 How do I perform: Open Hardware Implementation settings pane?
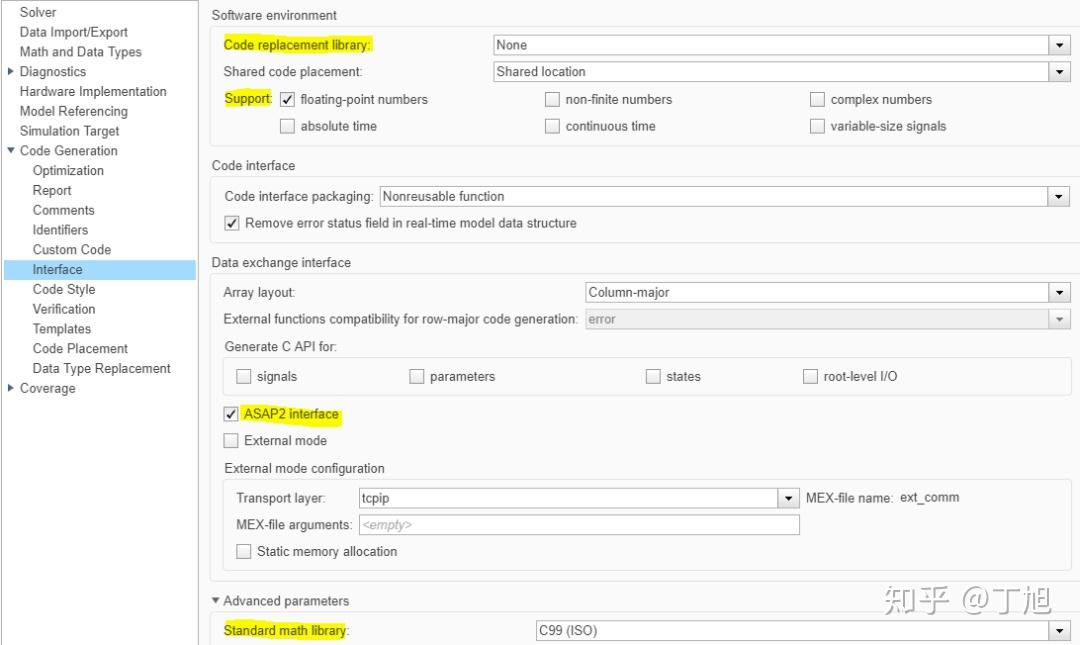coord(93,92)
